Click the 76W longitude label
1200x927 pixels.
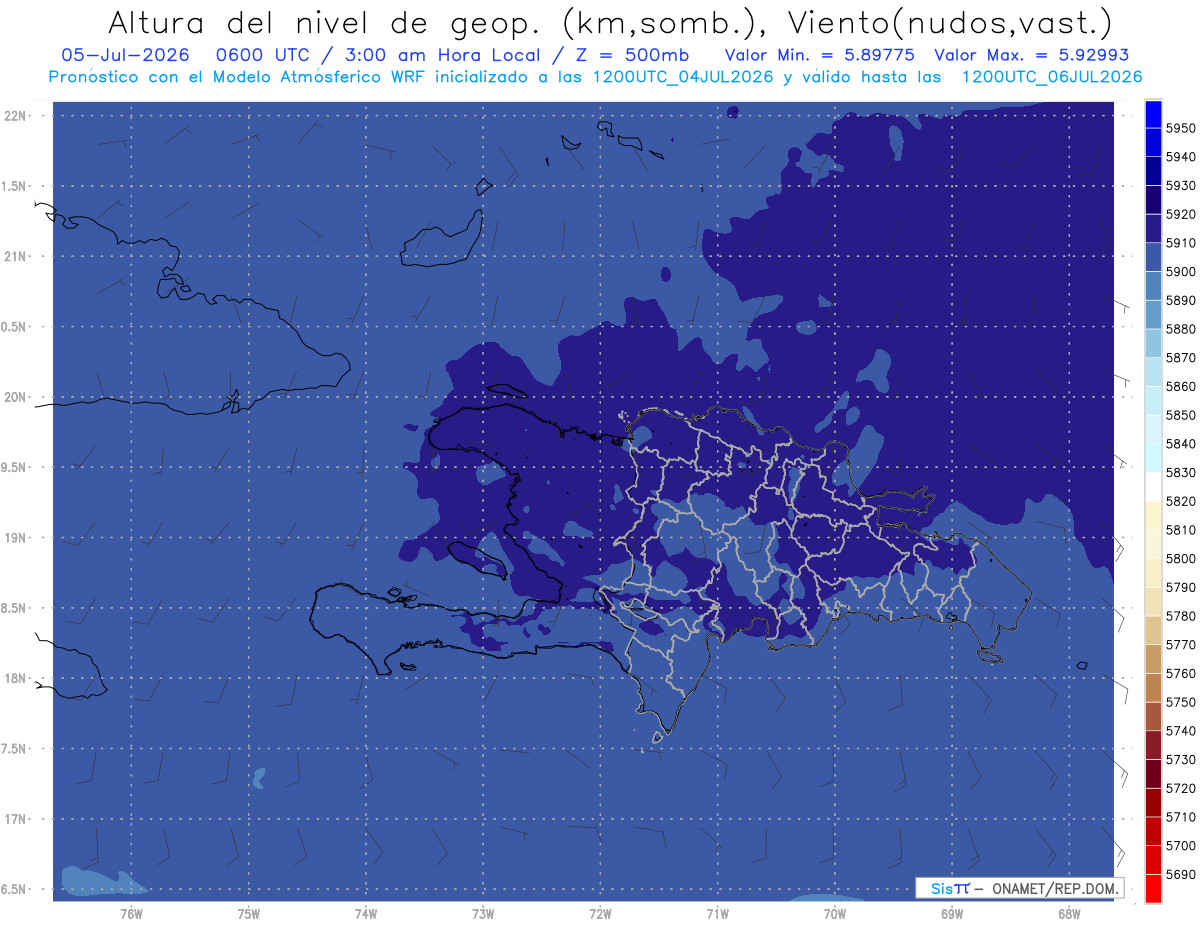pos(131,914)
